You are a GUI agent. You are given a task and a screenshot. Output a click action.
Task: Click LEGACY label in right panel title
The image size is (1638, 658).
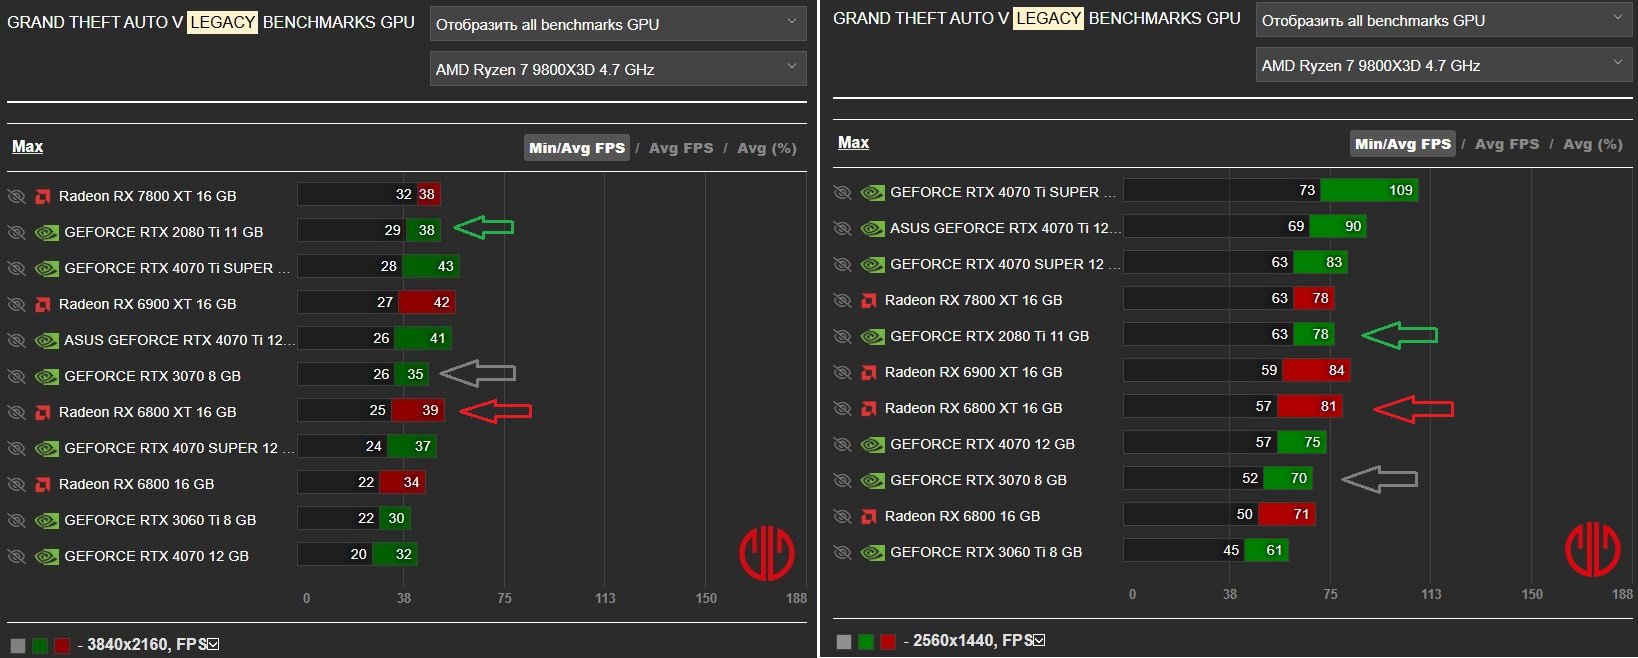pos(1048,18)
